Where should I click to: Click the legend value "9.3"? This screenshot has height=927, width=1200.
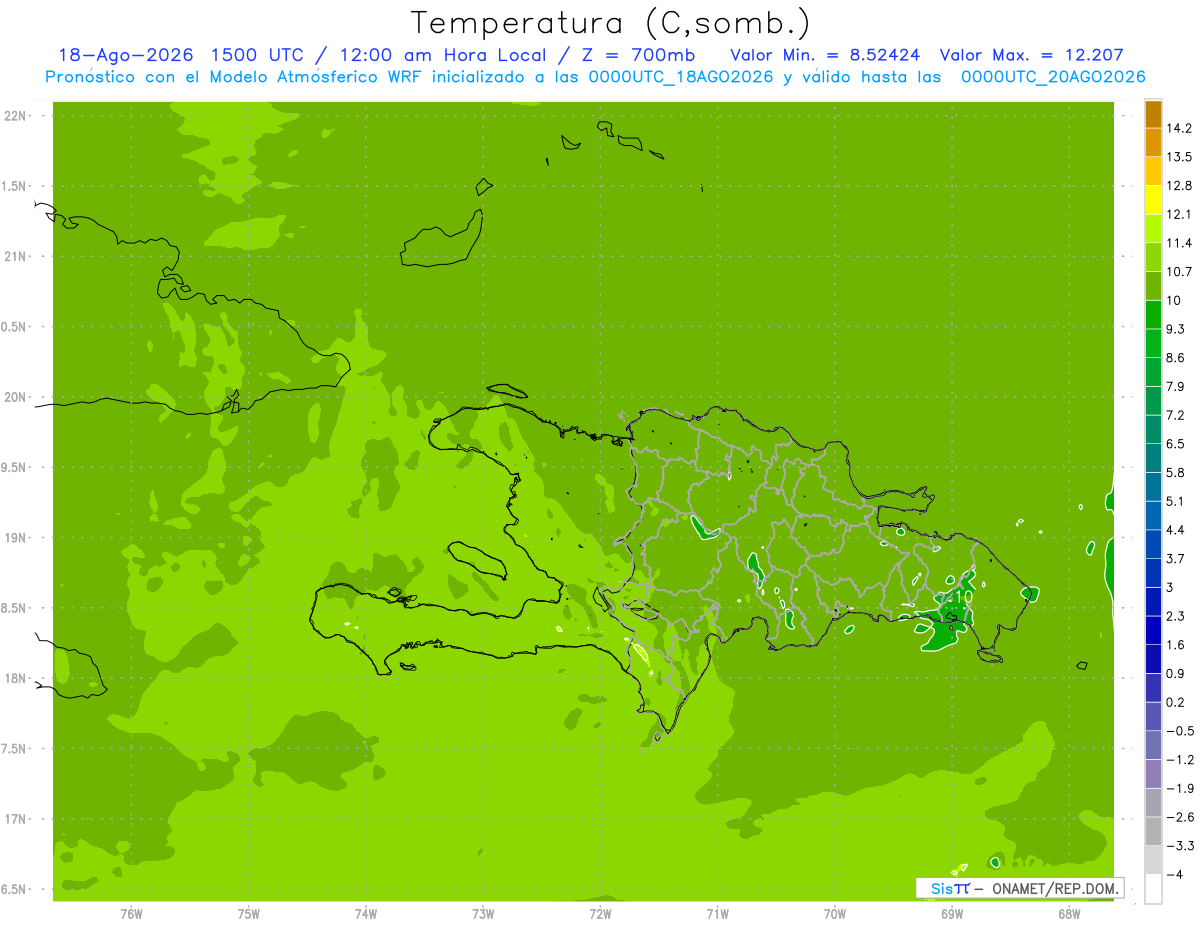click(x=1176, y=329)
